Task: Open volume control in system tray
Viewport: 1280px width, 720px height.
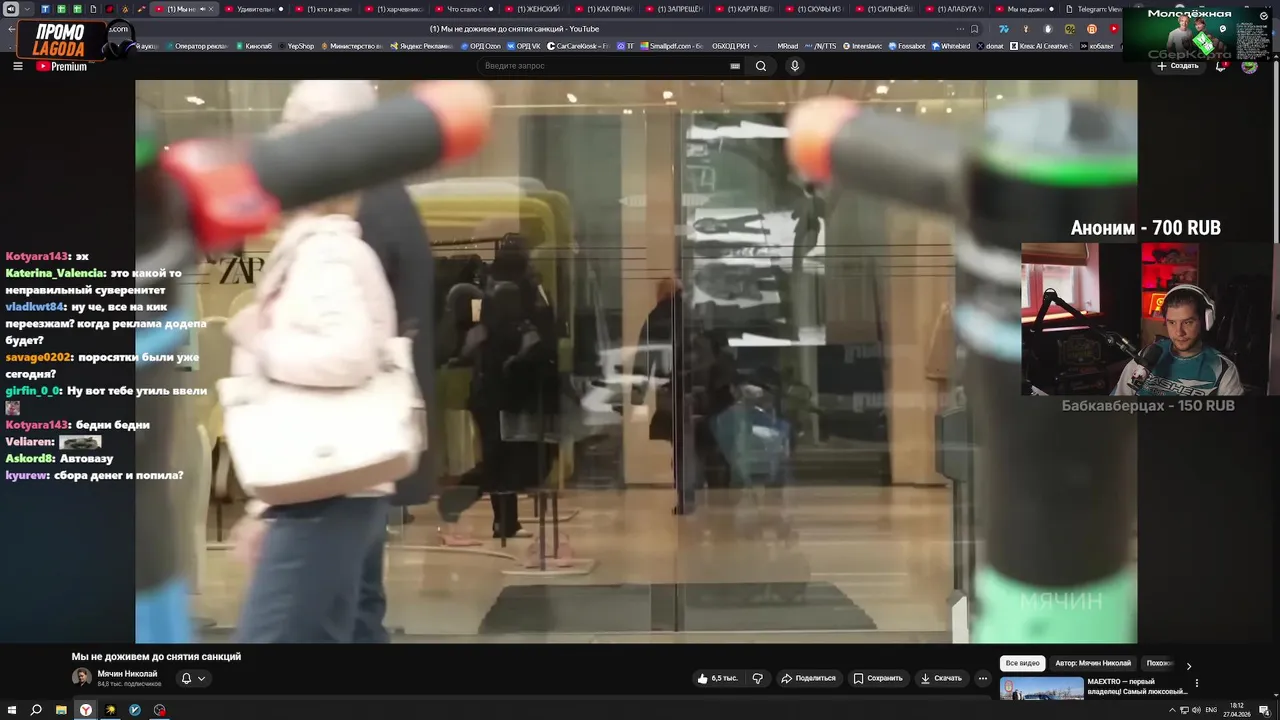Action: coord(1197,710)
